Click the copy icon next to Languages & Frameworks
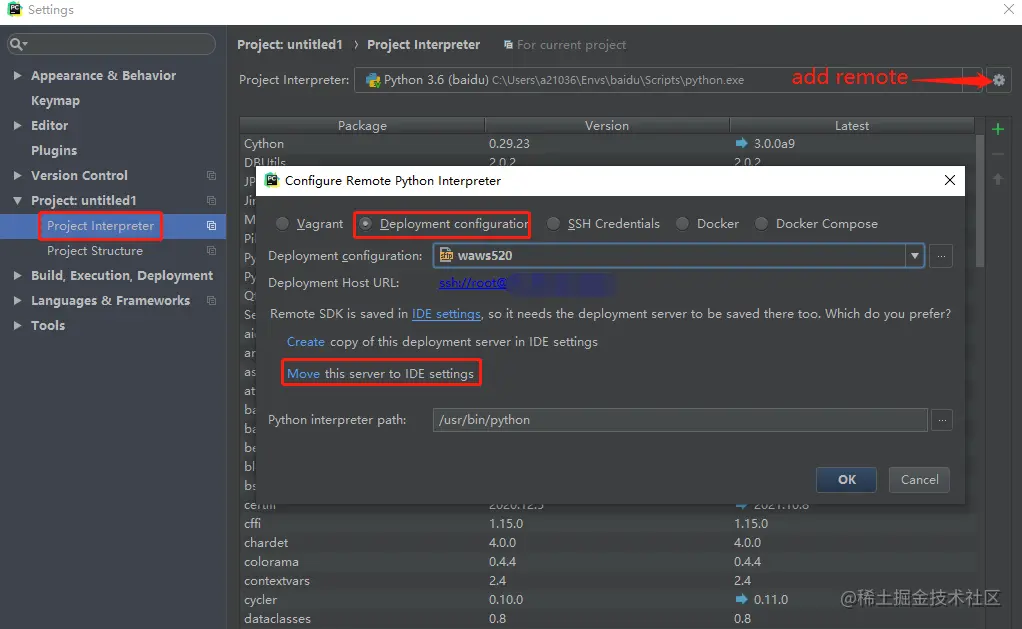1022x629 pixels. [211, 300]
